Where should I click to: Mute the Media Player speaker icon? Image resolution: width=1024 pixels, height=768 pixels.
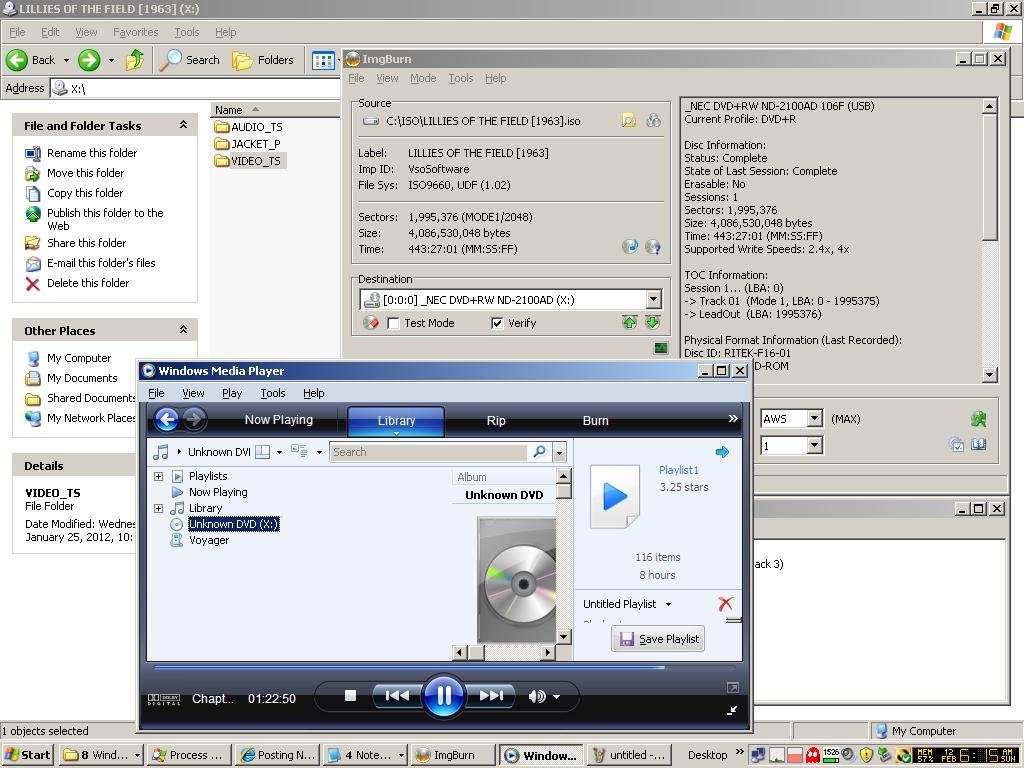tap(536, 697)
